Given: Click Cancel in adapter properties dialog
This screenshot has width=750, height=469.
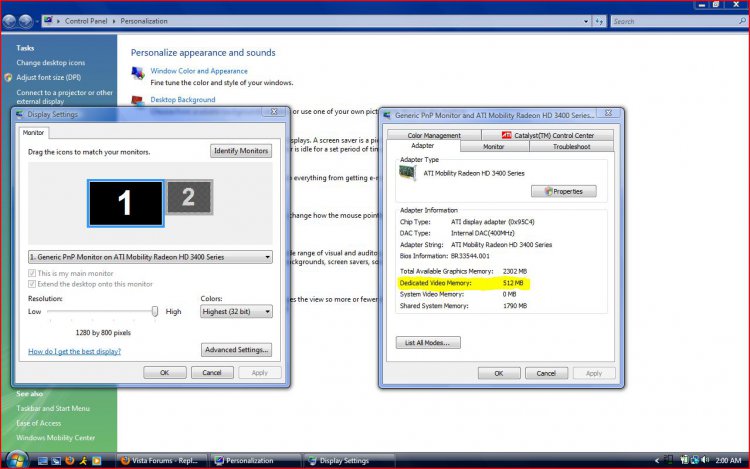Looking at the screenshot, I should 546,373.
